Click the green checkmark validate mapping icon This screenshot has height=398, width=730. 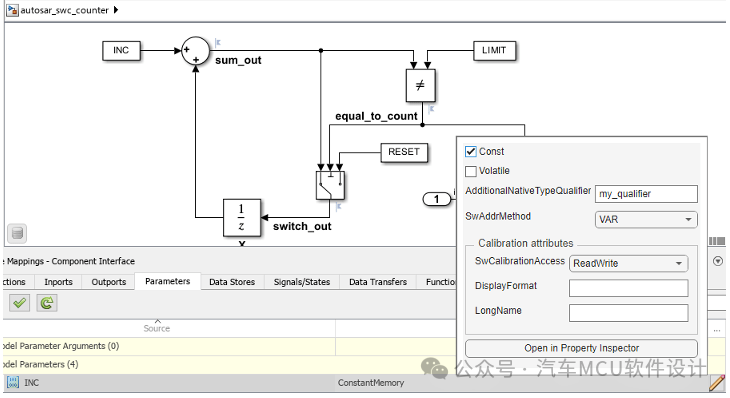[19, 304]
